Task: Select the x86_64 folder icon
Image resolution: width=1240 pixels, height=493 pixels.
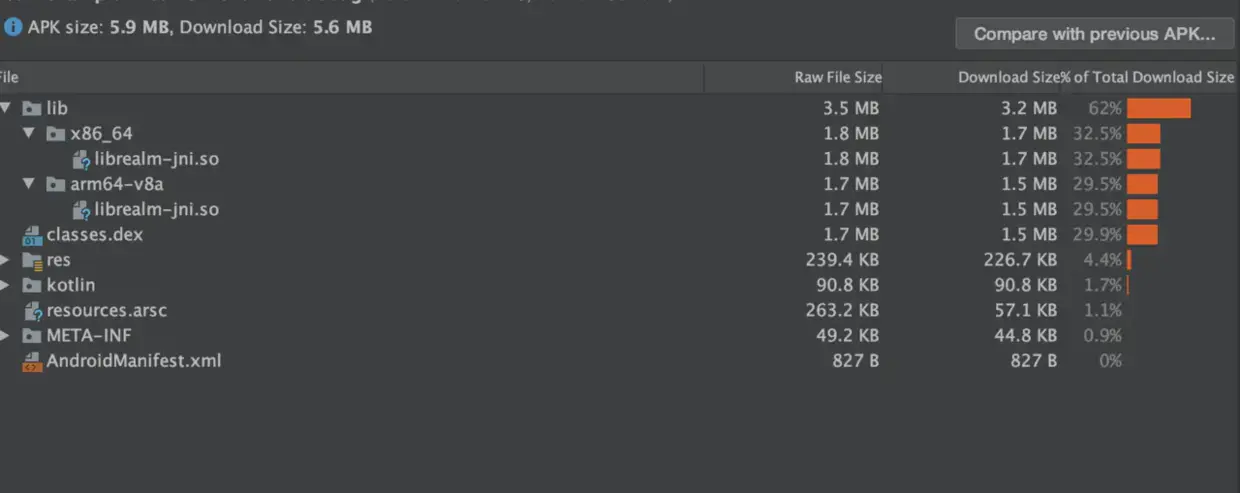Action: (x=56, y=133)
